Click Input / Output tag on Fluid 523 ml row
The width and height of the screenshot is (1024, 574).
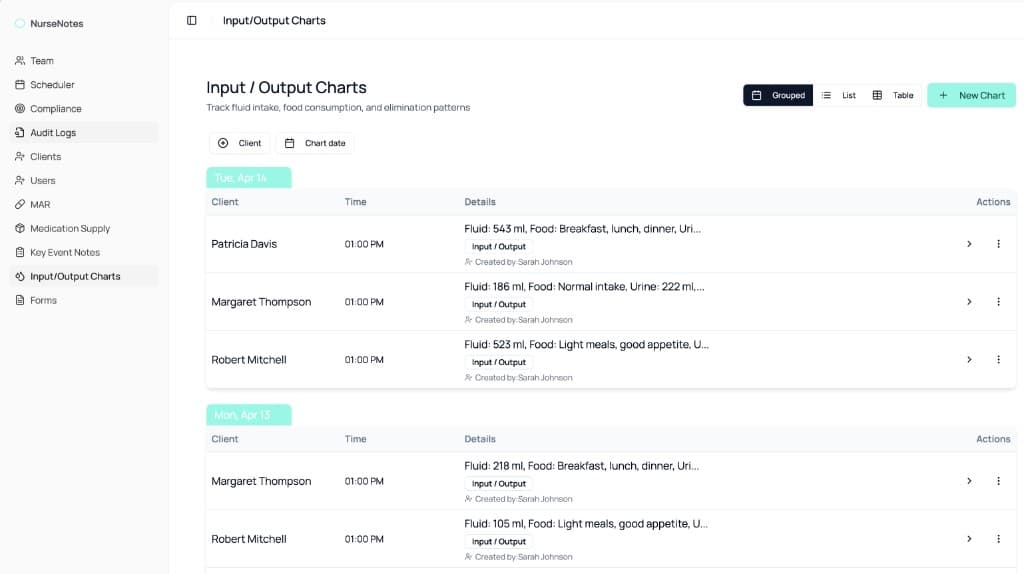pos(498,362)
